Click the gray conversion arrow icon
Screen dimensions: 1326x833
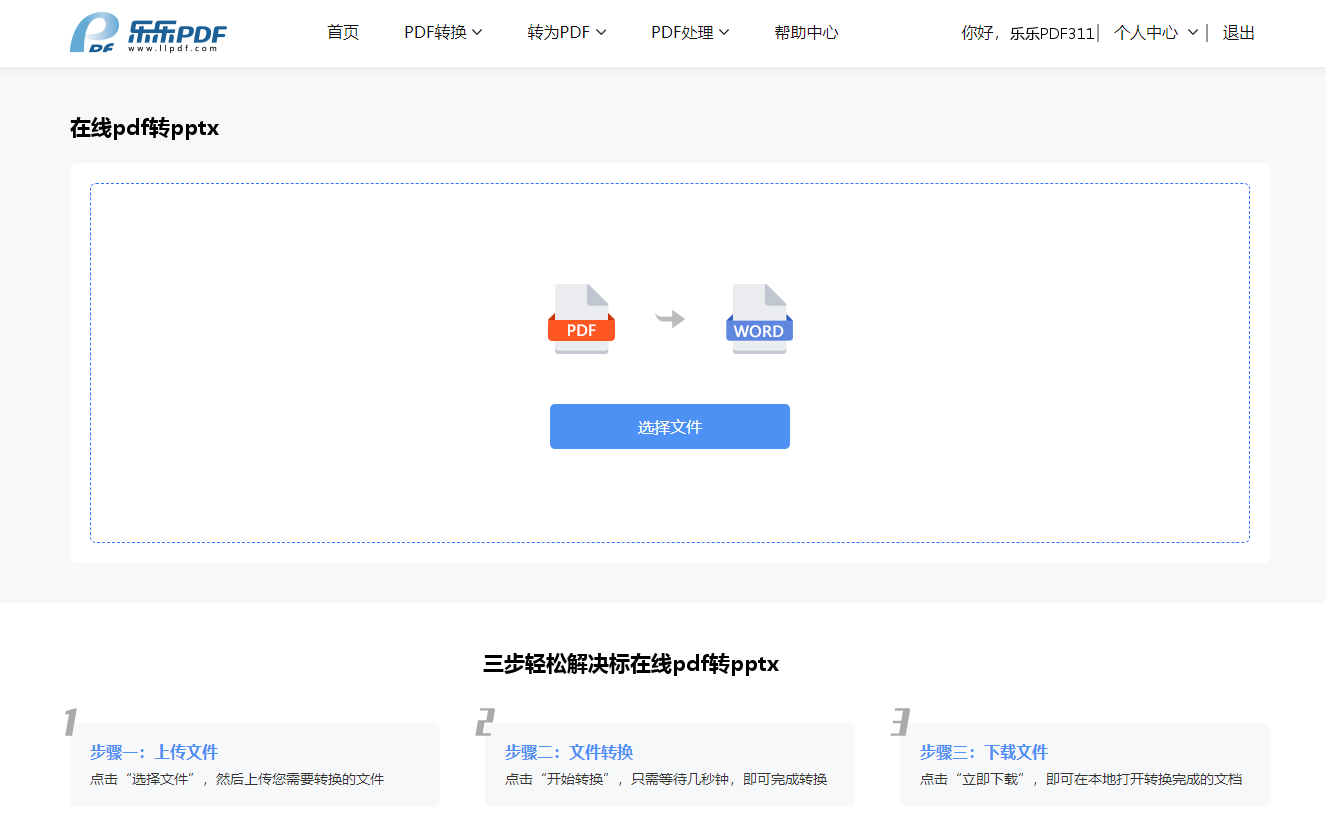click(670, 319)
